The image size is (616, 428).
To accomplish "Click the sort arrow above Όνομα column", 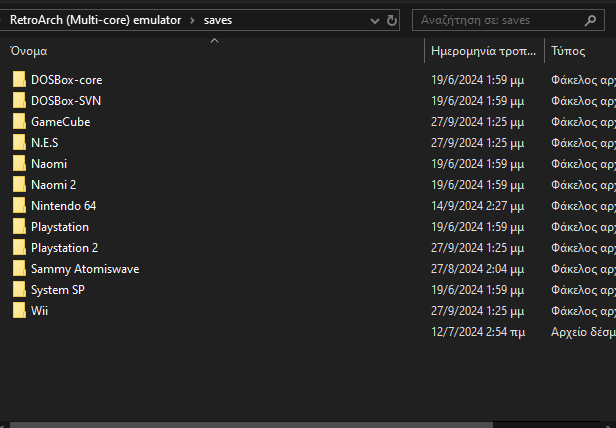I will point(214,40).
